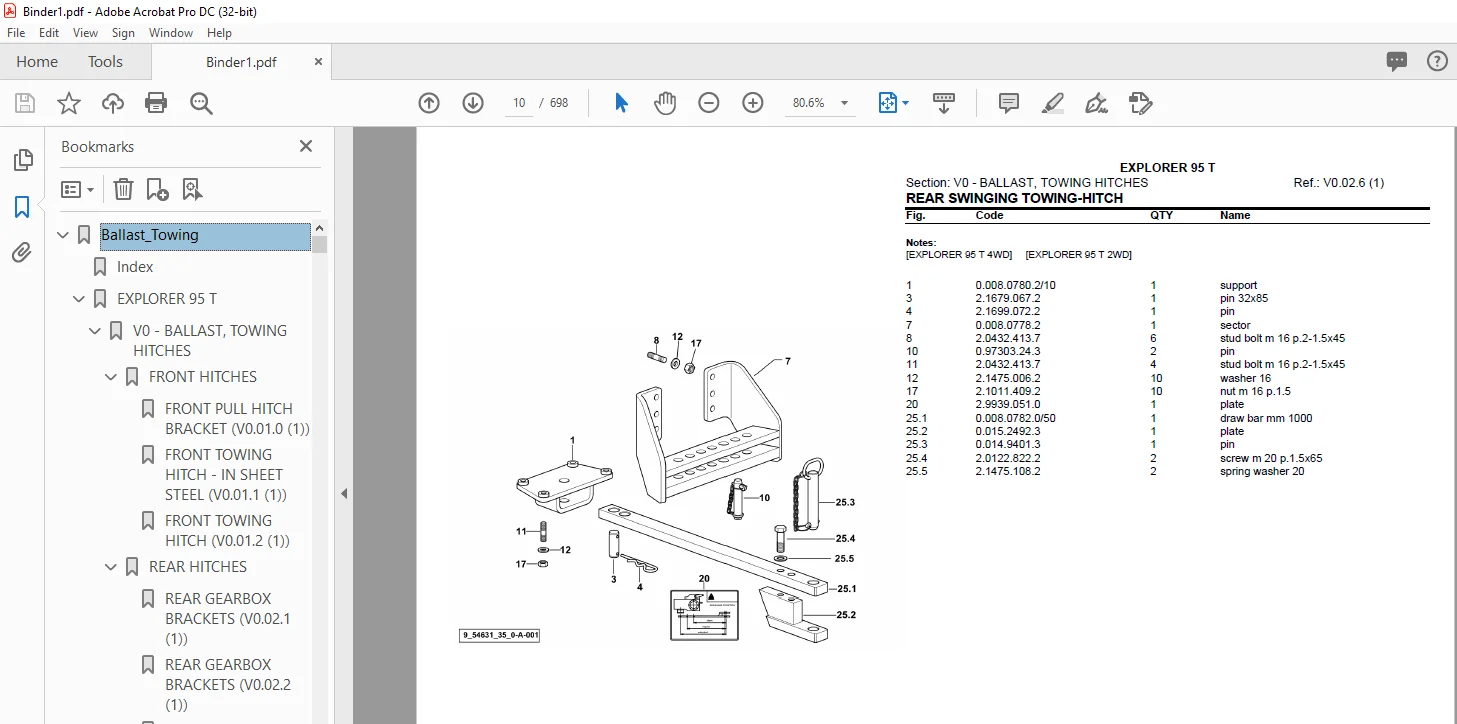1457x724 pixels.
Task: Select the Ballast_Towing bookmark
Action: point(205,236)
